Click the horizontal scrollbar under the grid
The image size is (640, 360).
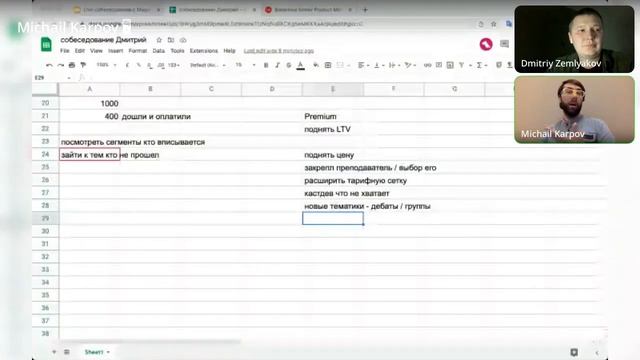click(151, 341)
